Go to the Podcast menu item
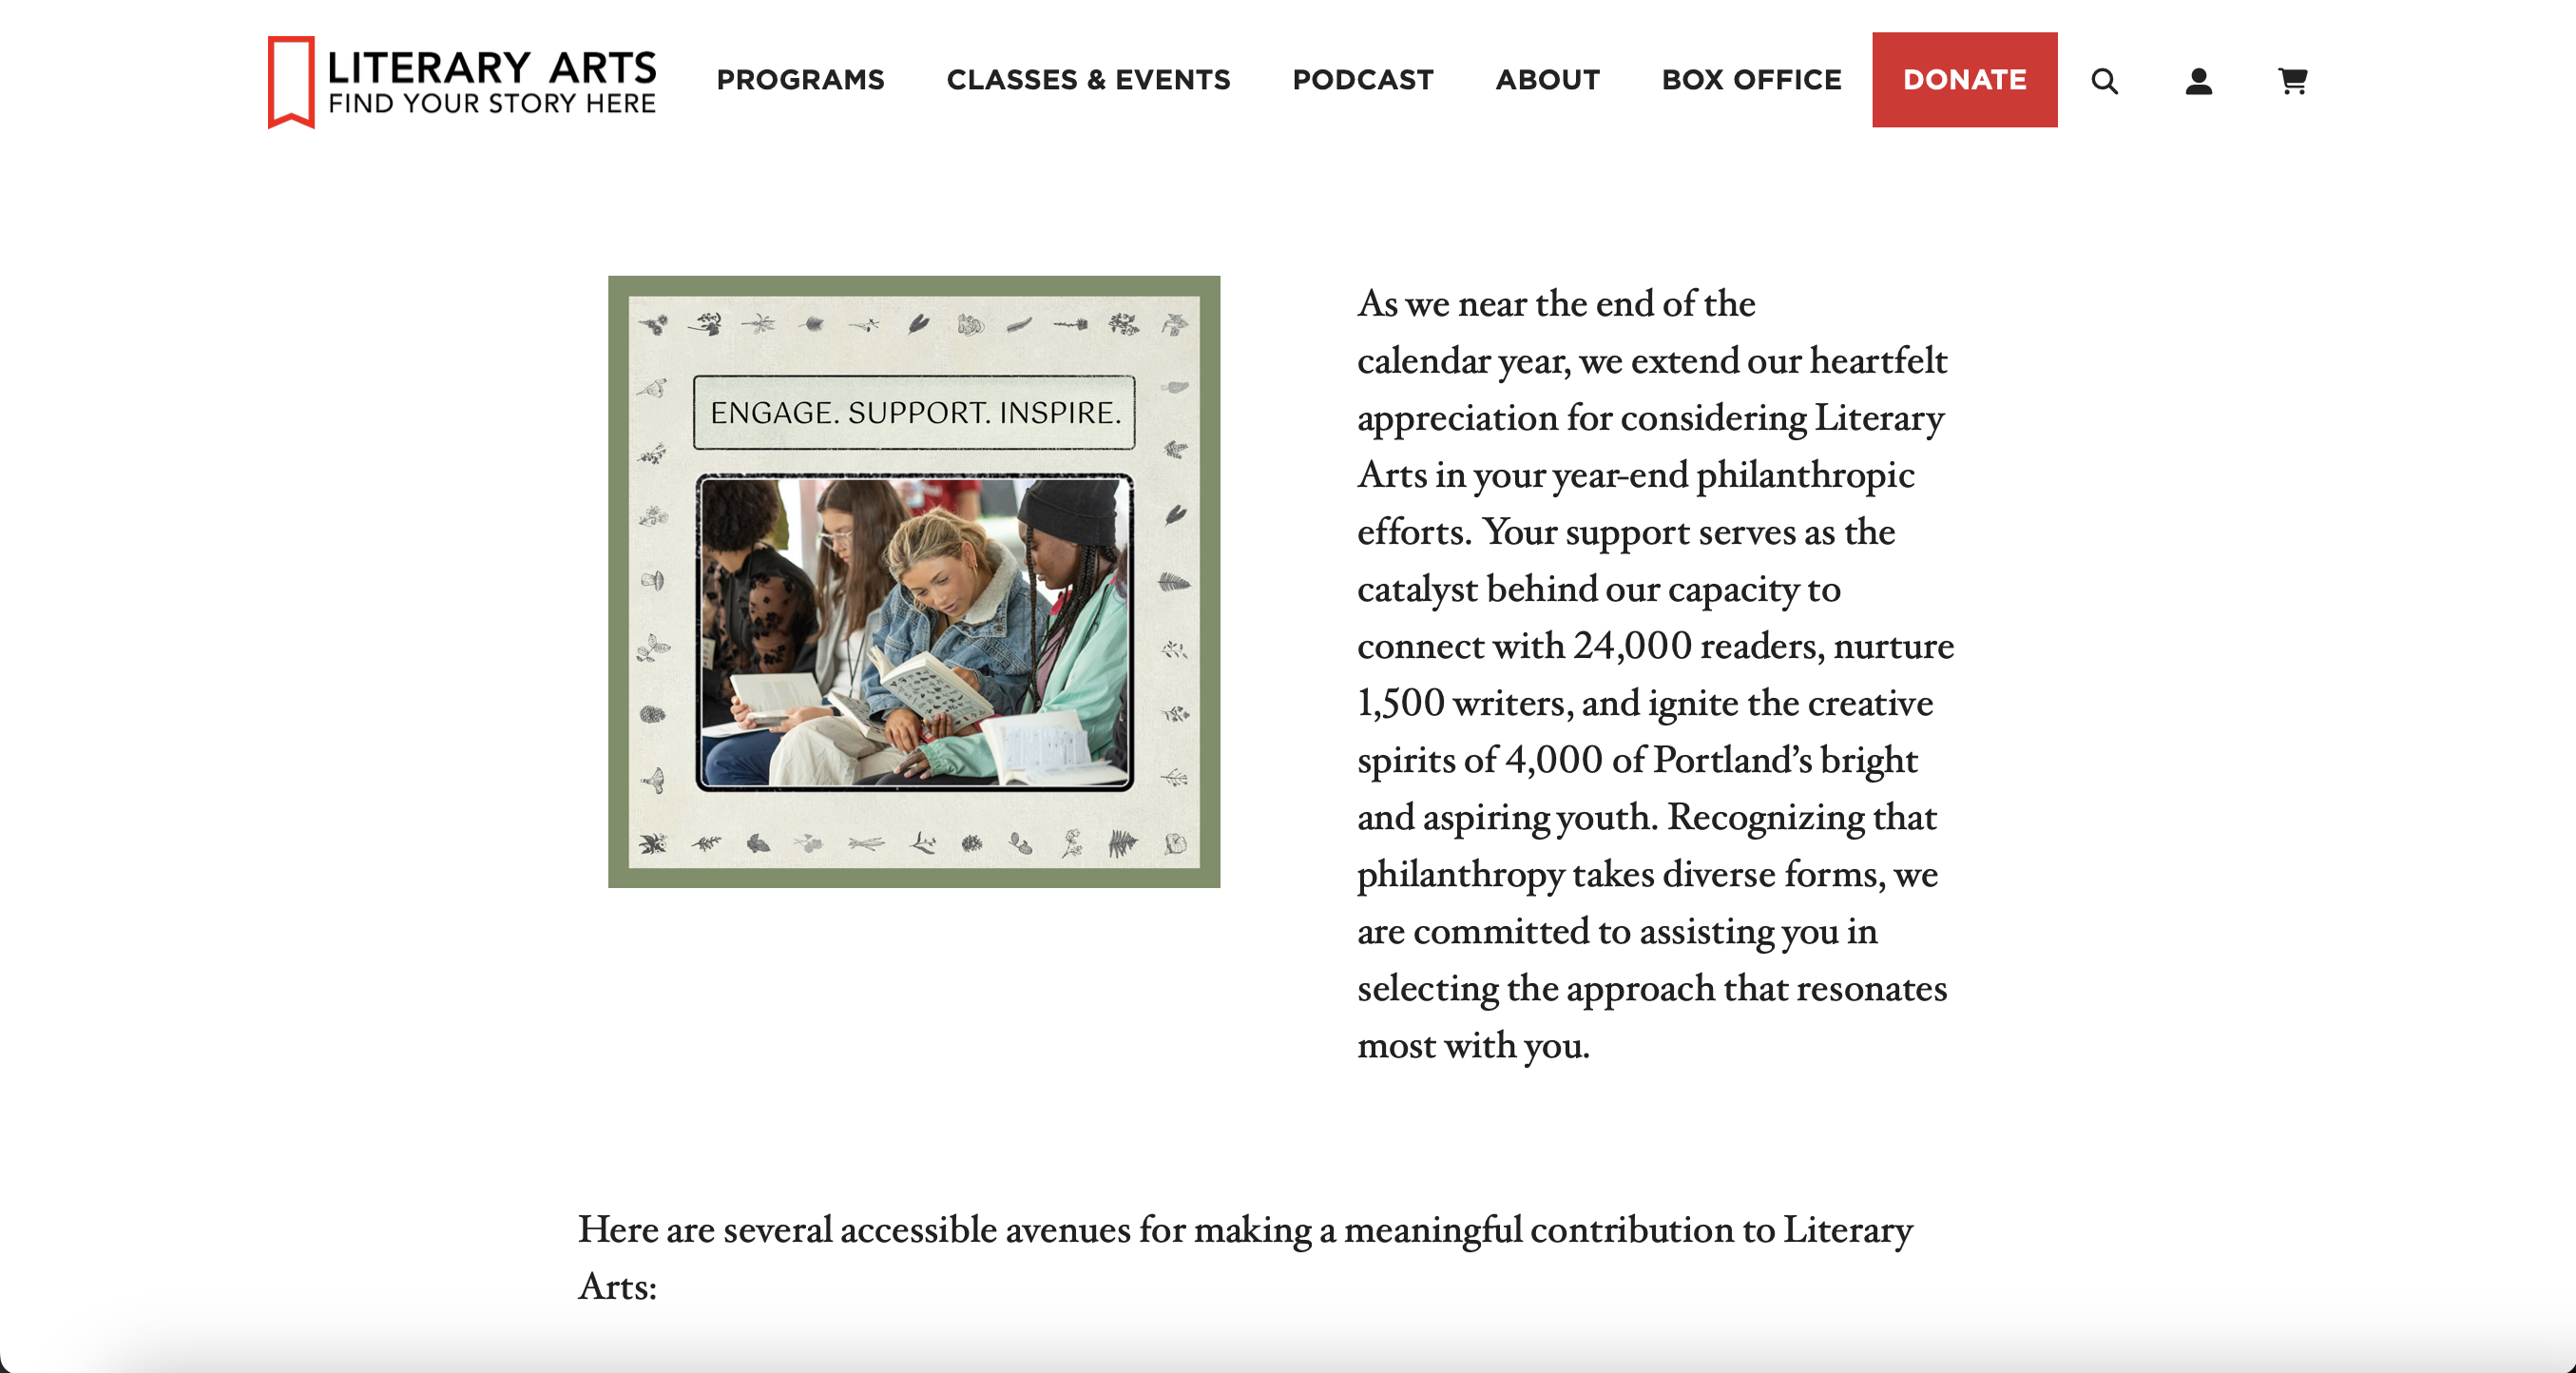Viewport: 2576px width, 1373px height. (1363, 80)
